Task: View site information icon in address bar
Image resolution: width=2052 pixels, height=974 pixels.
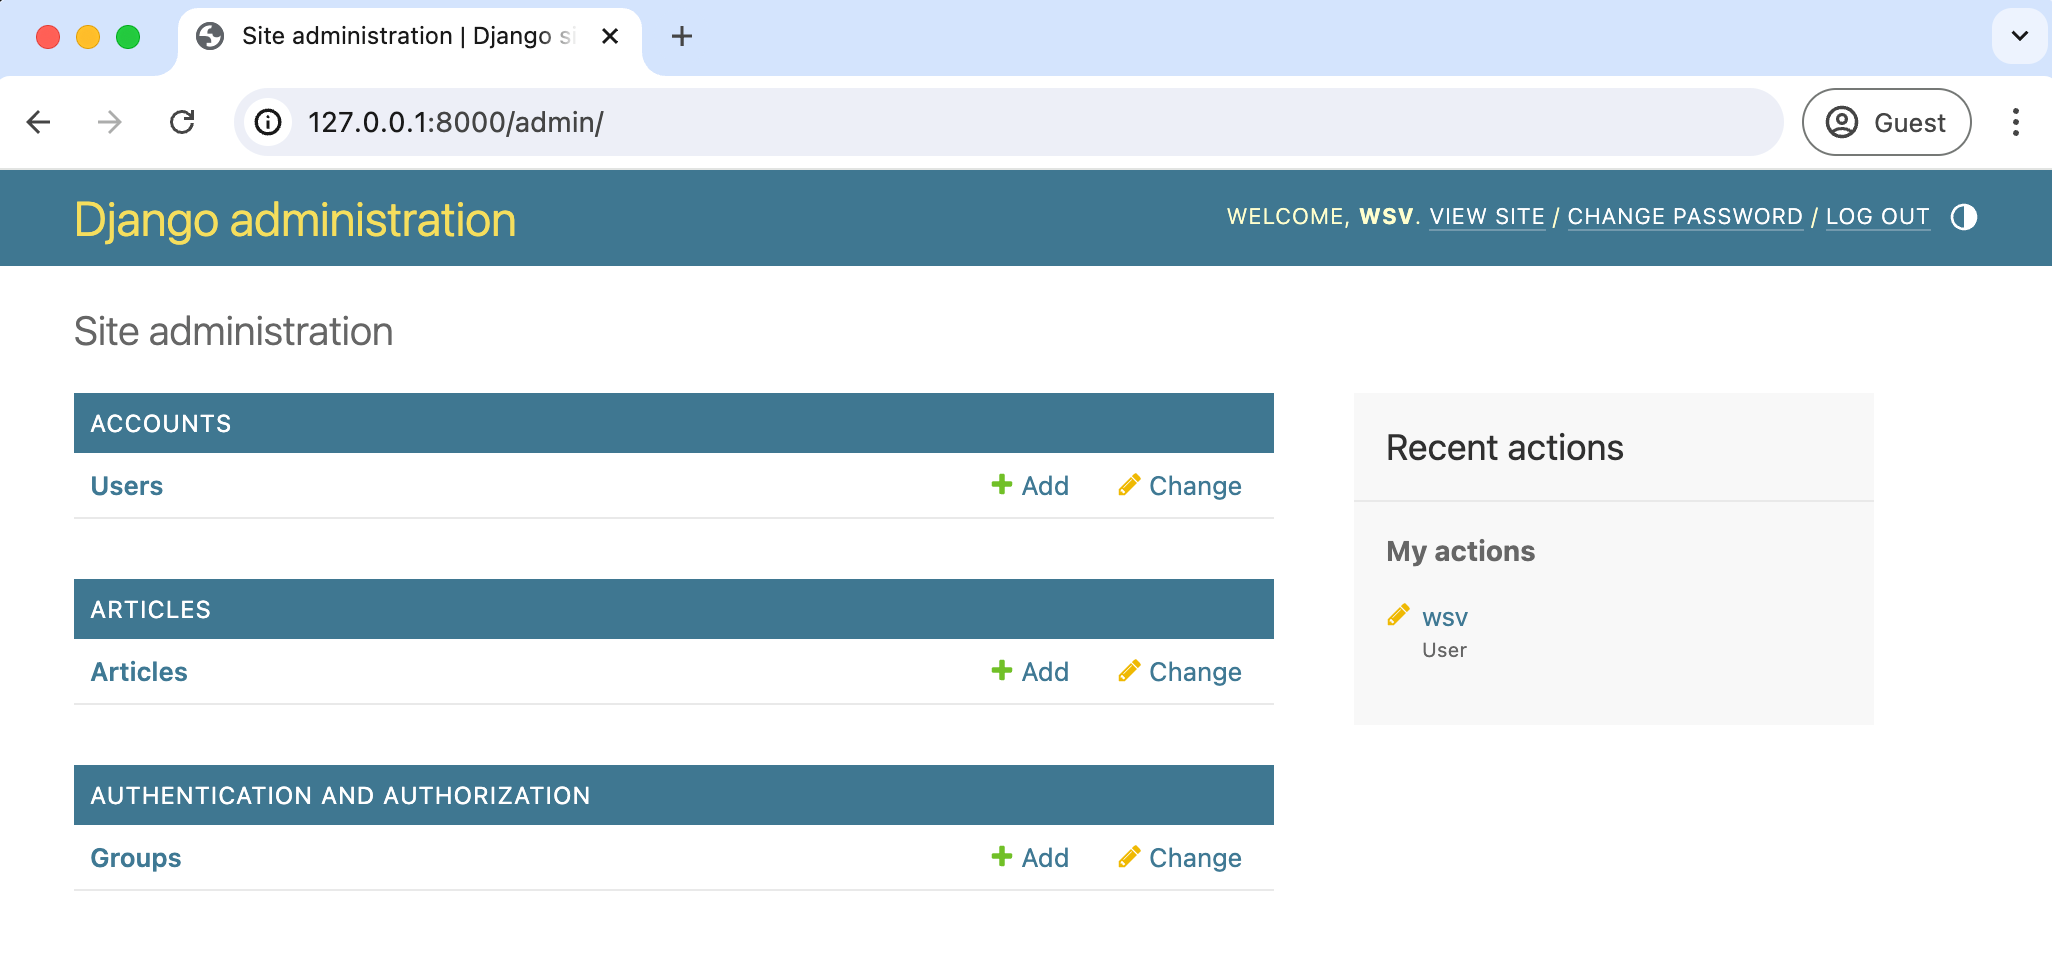Action: click(x=268, y=122)
